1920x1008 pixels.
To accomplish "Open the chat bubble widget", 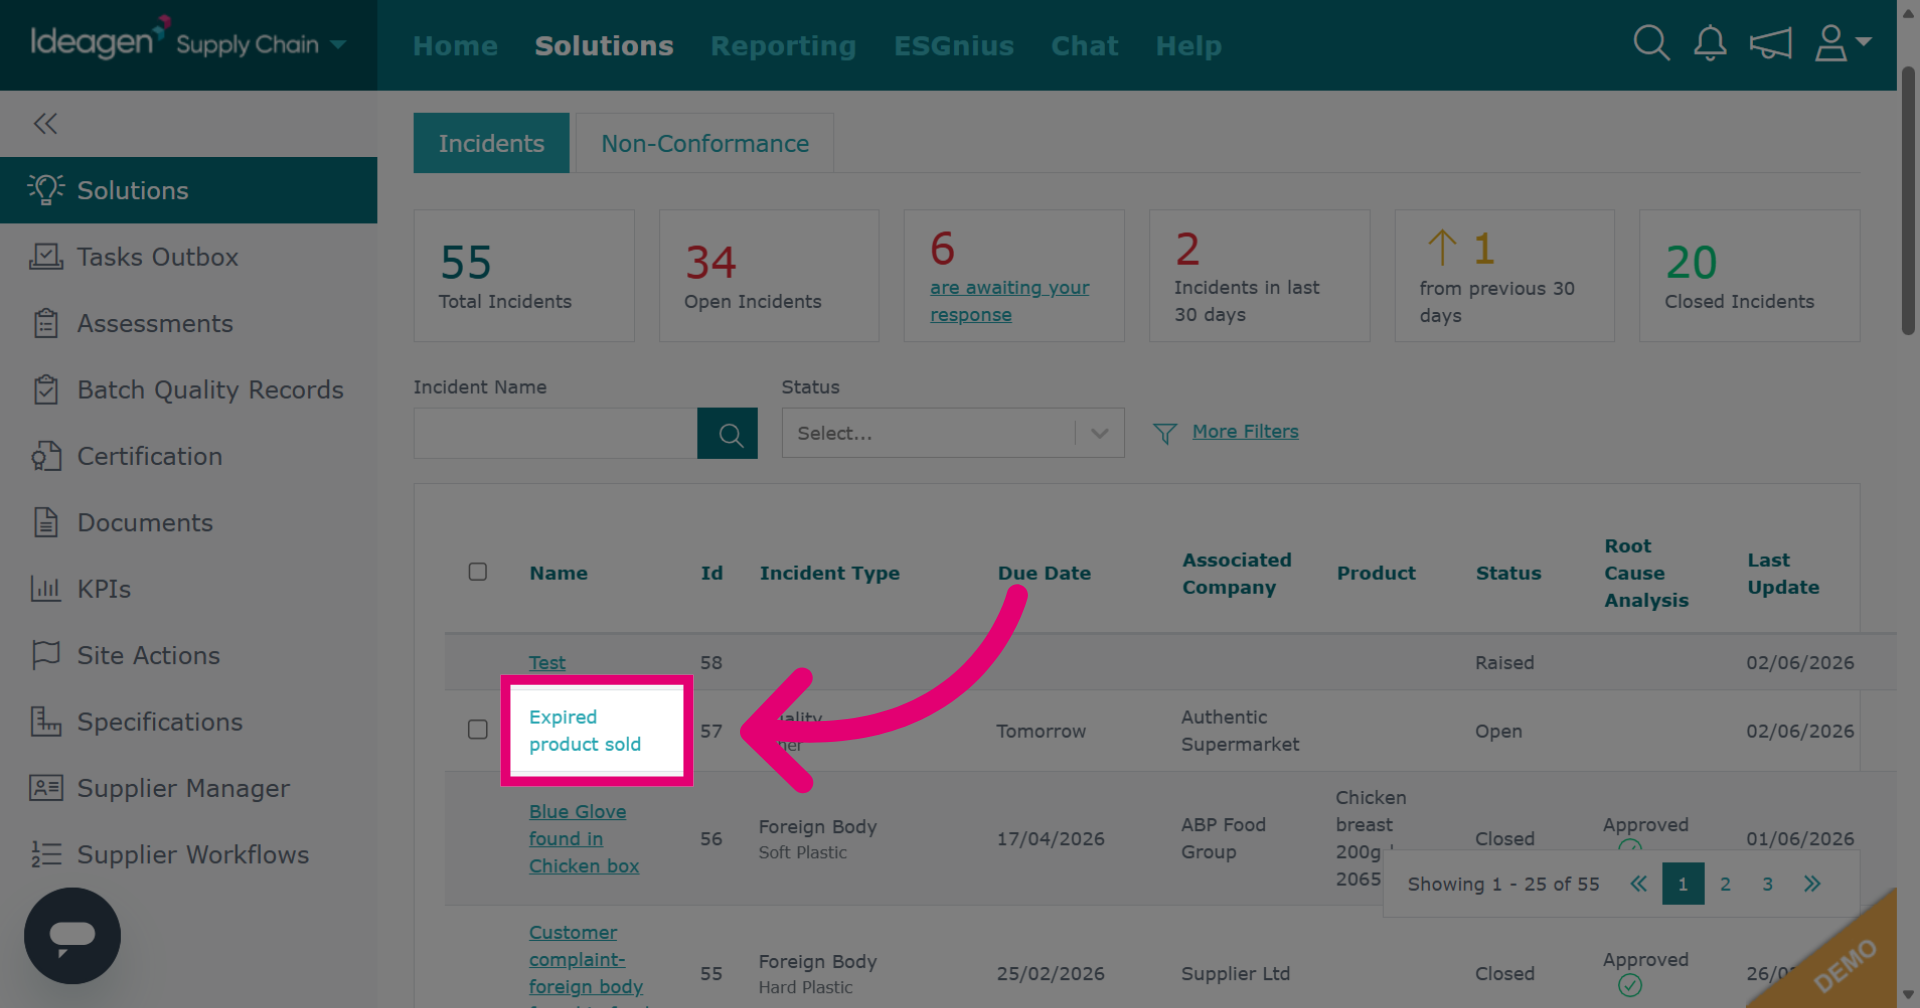I will (x=72, y=935).
